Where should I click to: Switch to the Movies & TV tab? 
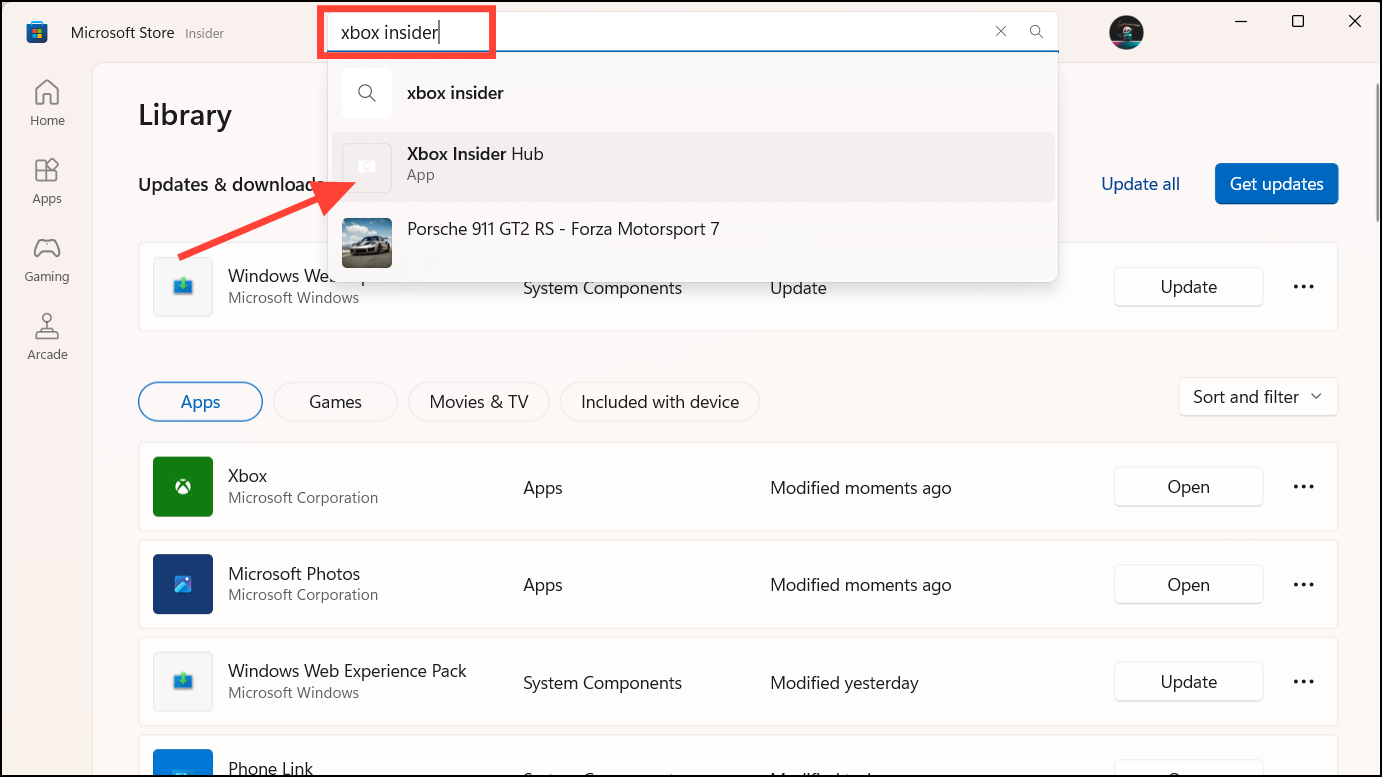[x=479, y=402]
